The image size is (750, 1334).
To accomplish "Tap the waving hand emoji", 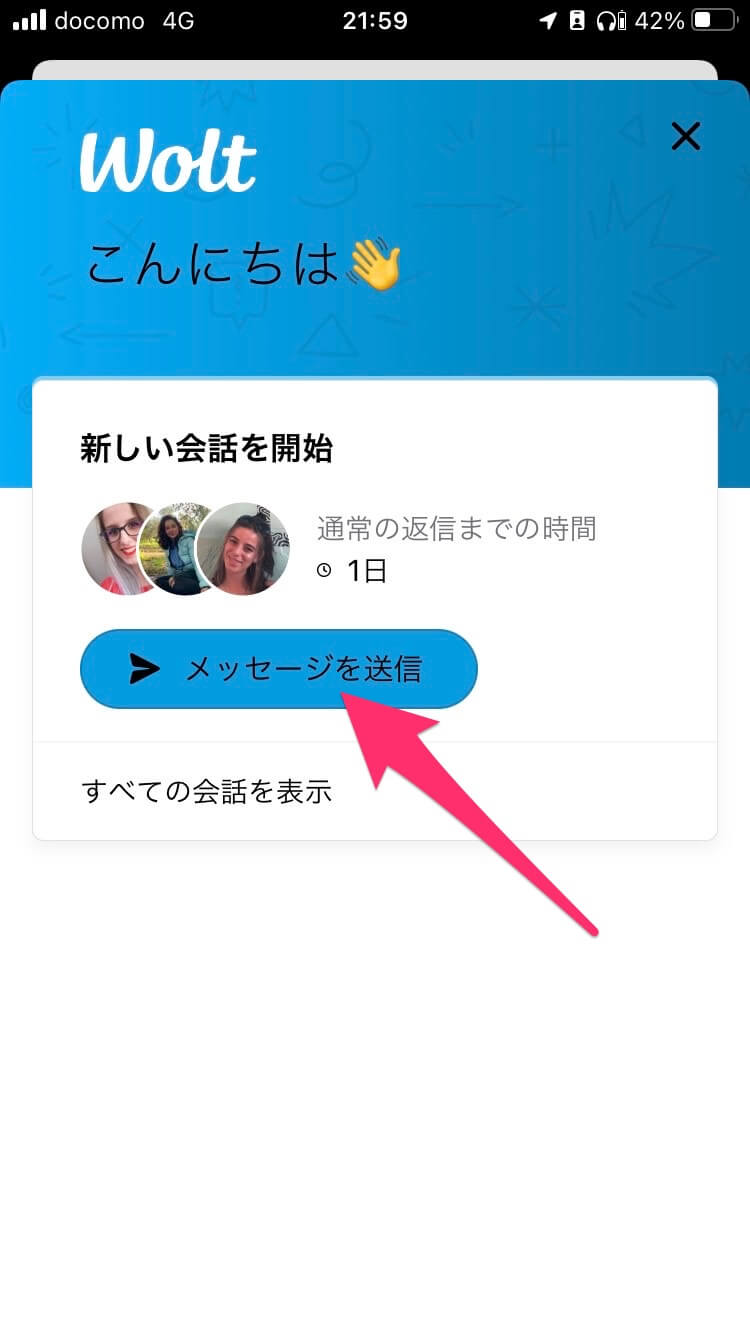I will pos(372,266).
